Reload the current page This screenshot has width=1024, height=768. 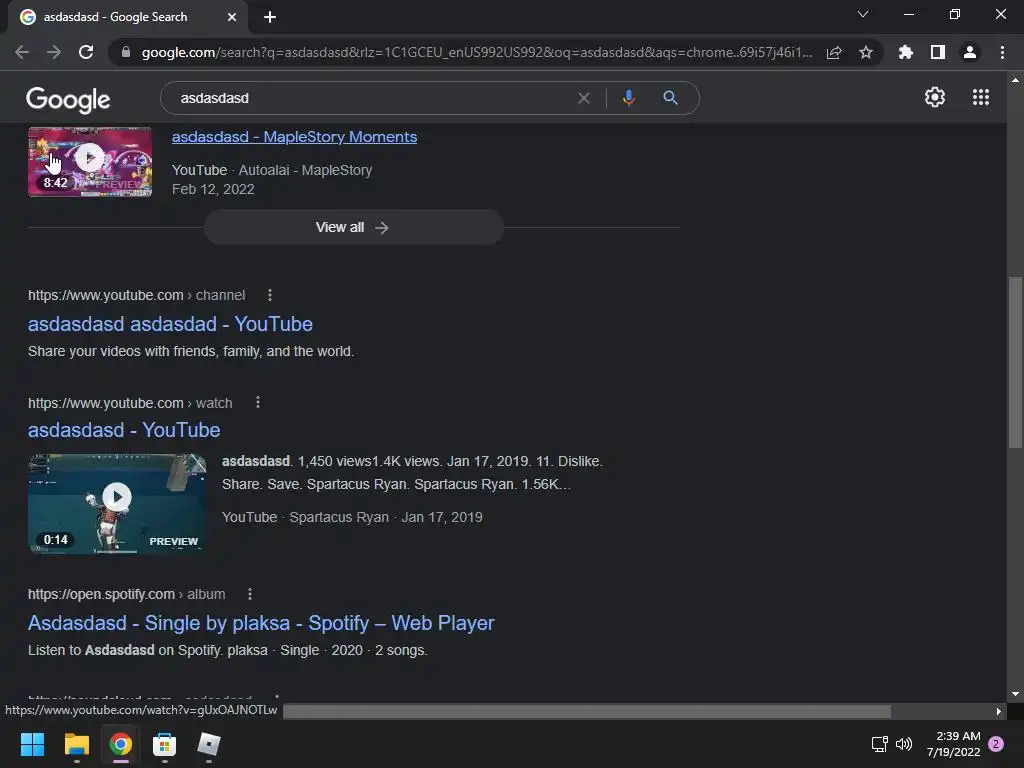click(86, 52)
